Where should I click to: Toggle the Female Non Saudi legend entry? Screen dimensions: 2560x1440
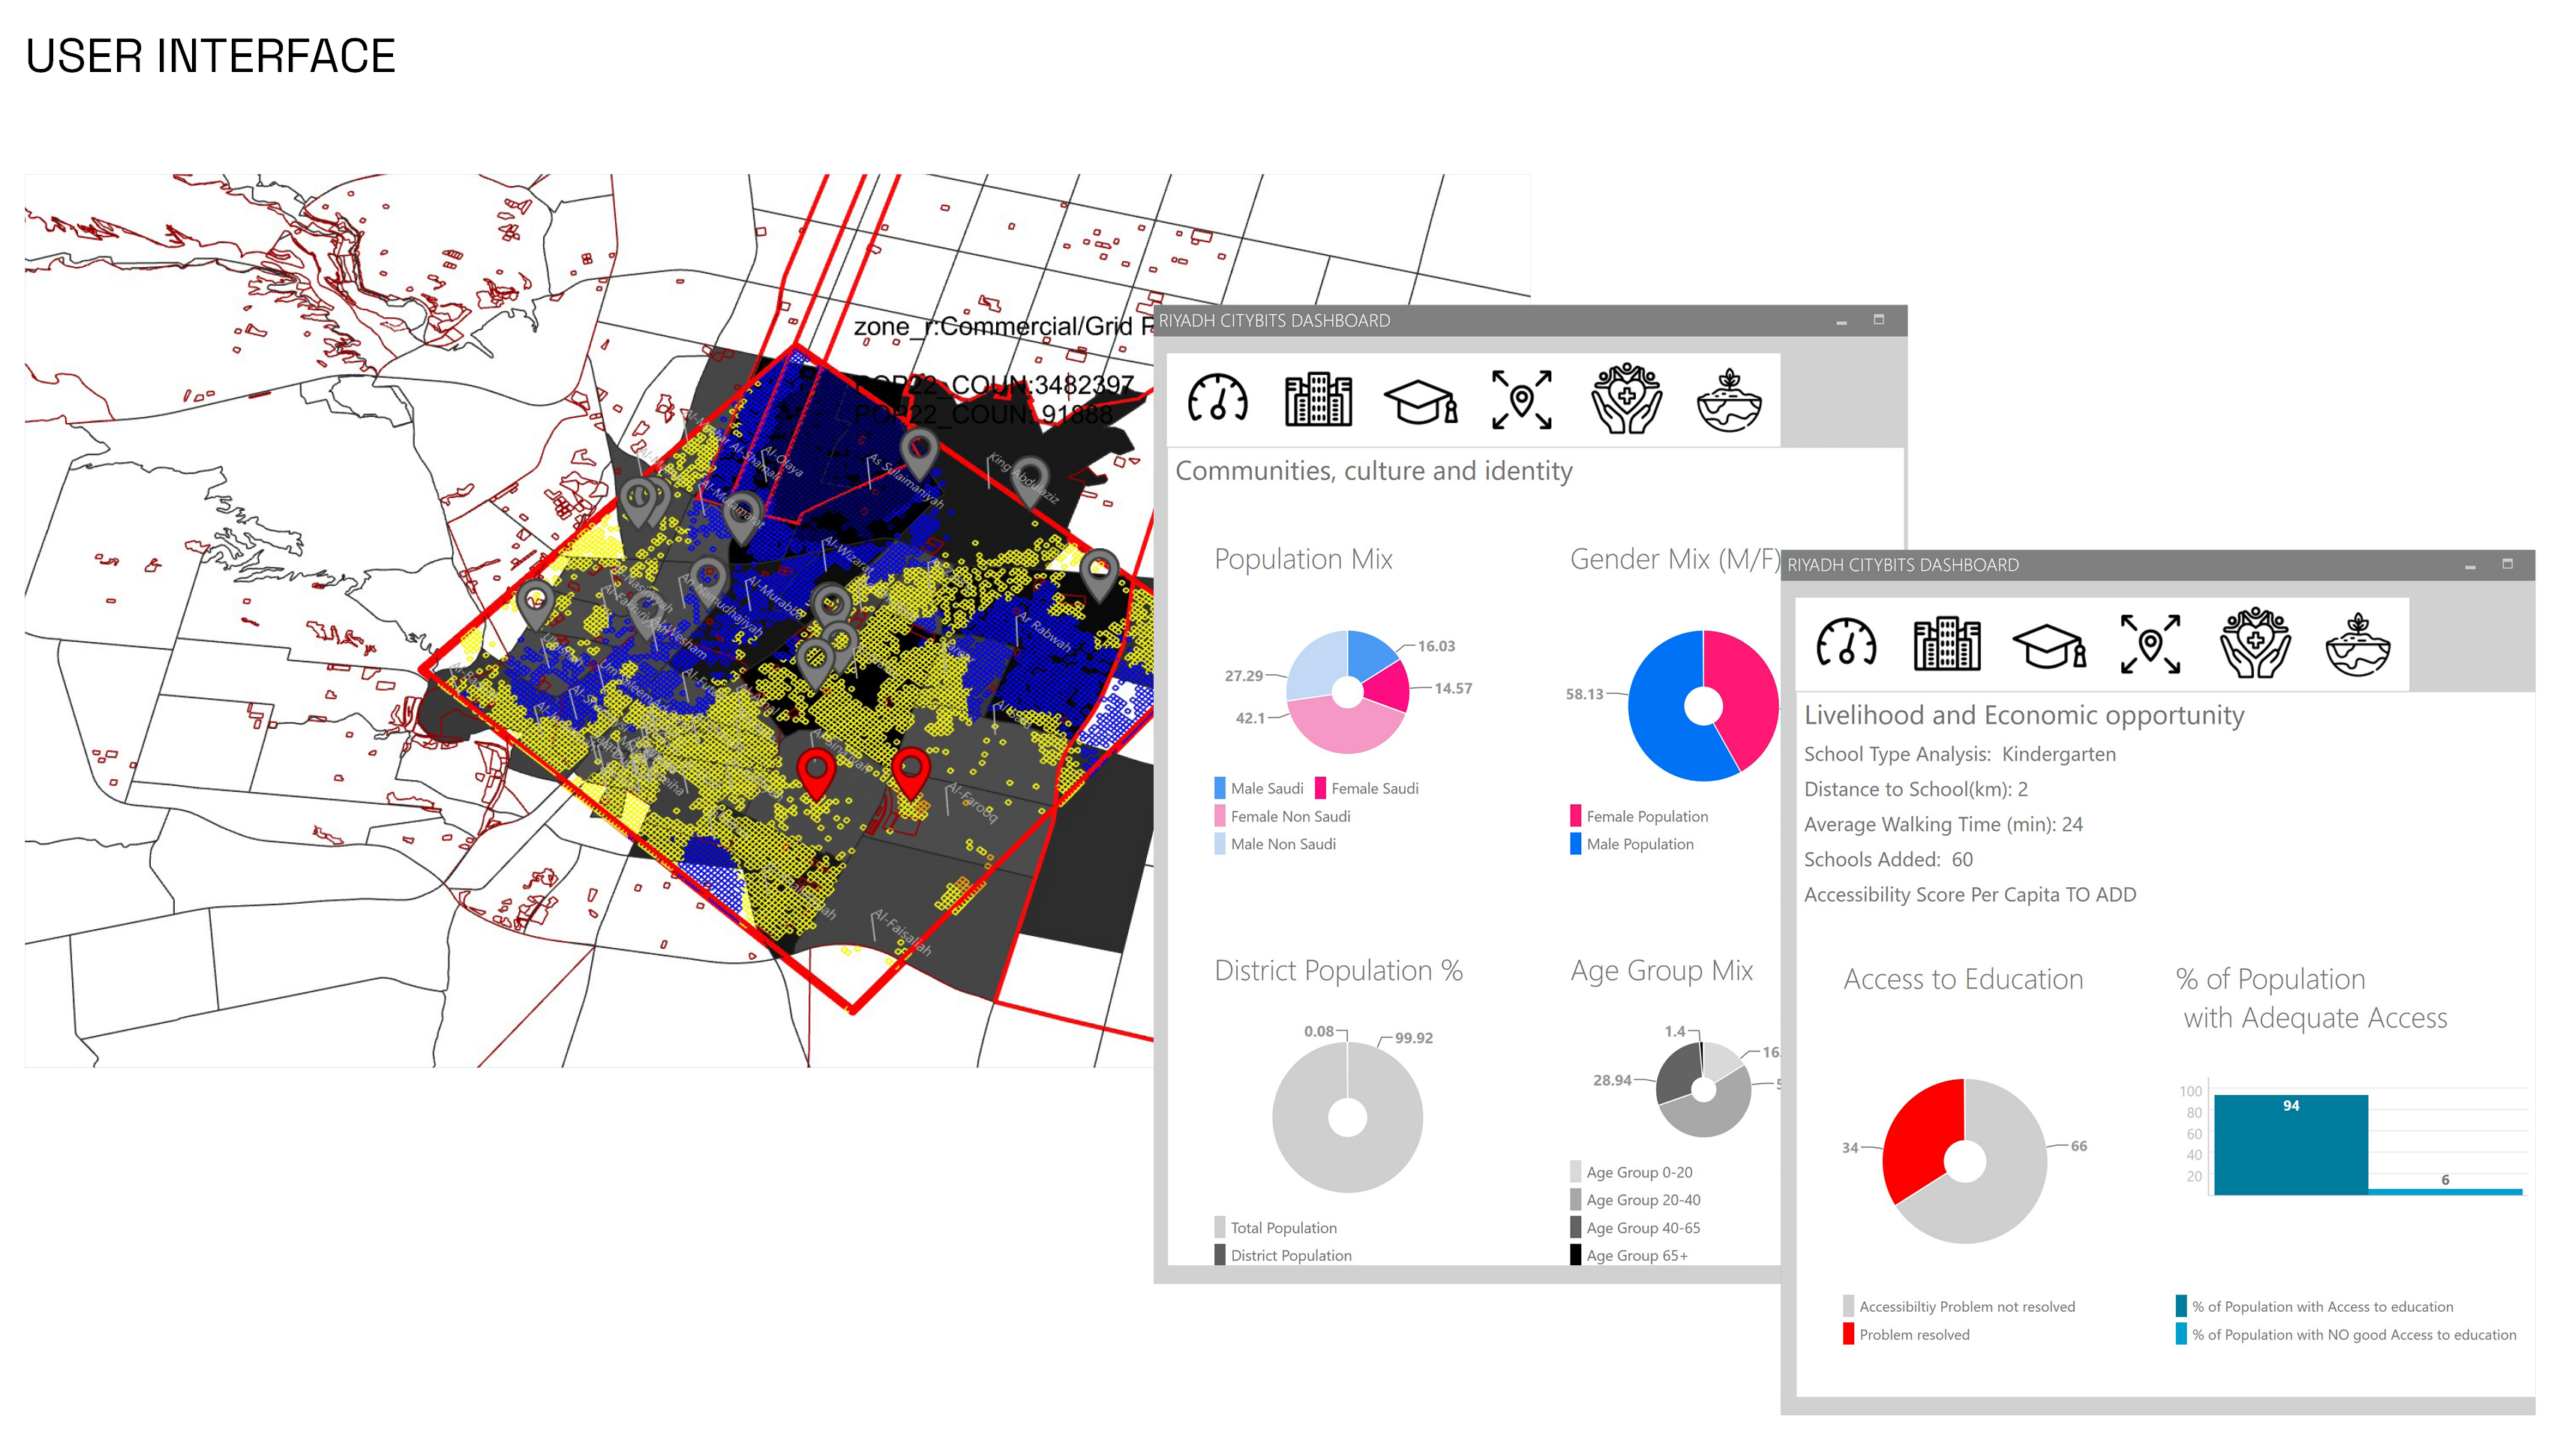coord(1282,816)
